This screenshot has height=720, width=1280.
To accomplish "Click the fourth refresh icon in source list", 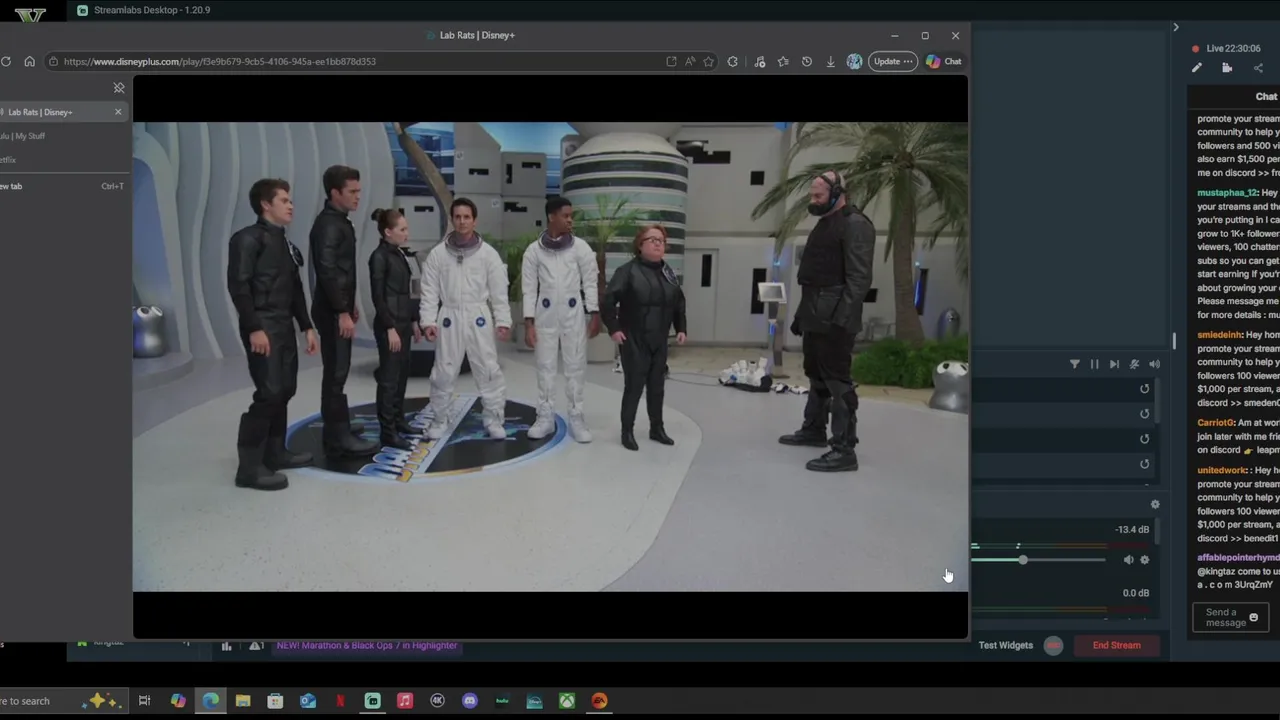I will tap(1145, 464).
